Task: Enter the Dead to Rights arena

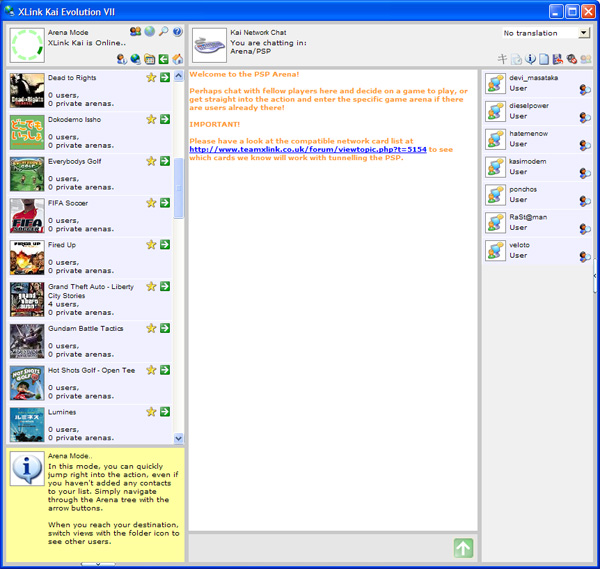Action: click(165, 77)
